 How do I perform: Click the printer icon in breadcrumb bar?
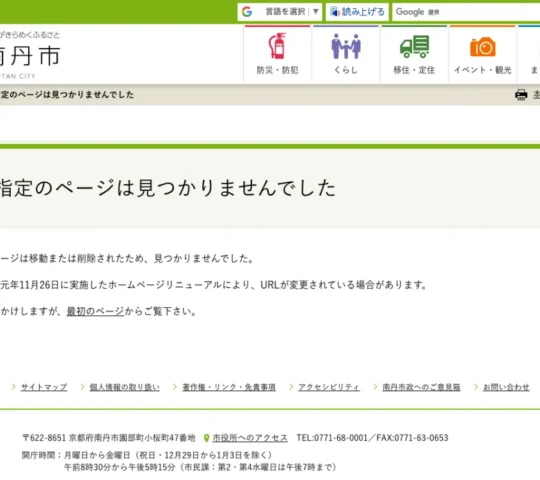521,95
